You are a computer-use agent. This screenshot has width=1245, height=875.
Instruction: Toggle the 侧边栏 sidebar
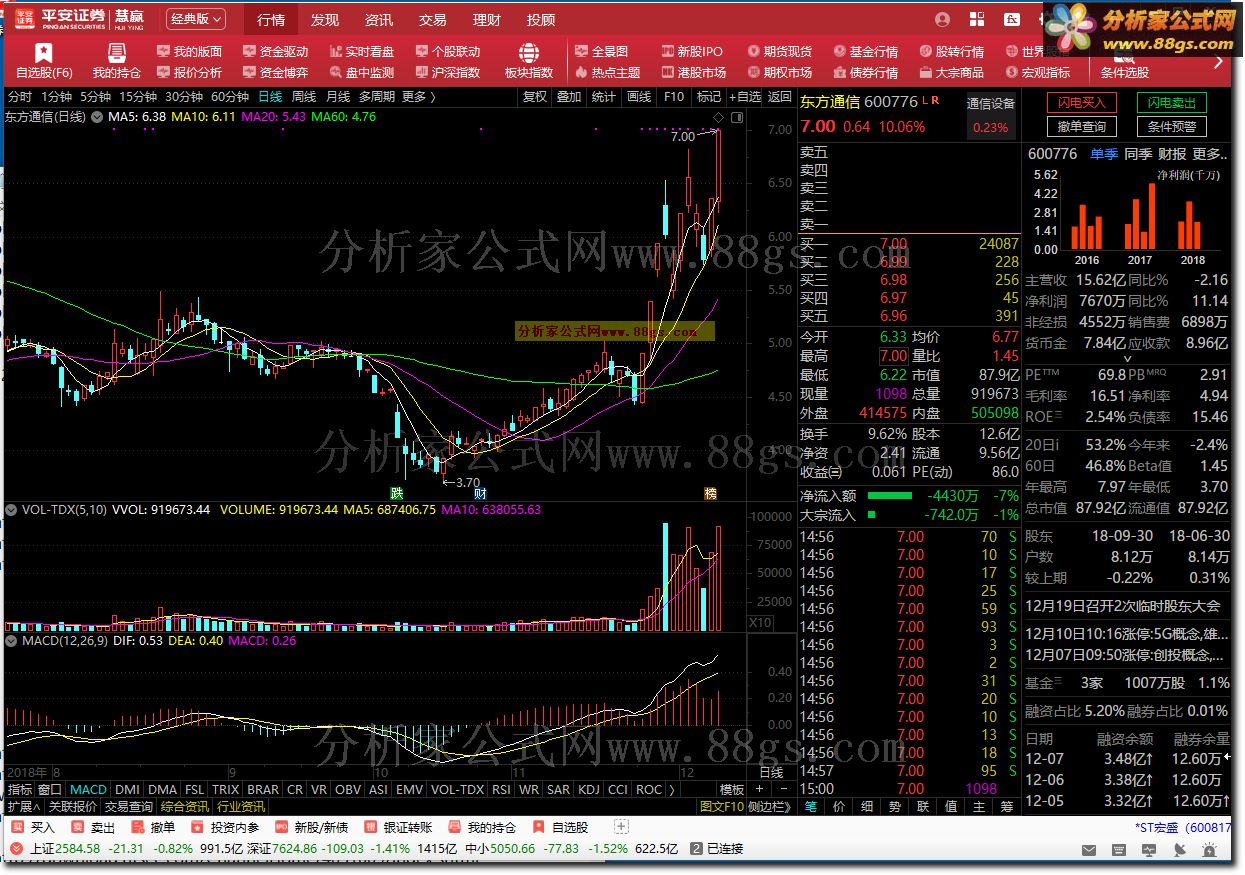tap(769, 806)
